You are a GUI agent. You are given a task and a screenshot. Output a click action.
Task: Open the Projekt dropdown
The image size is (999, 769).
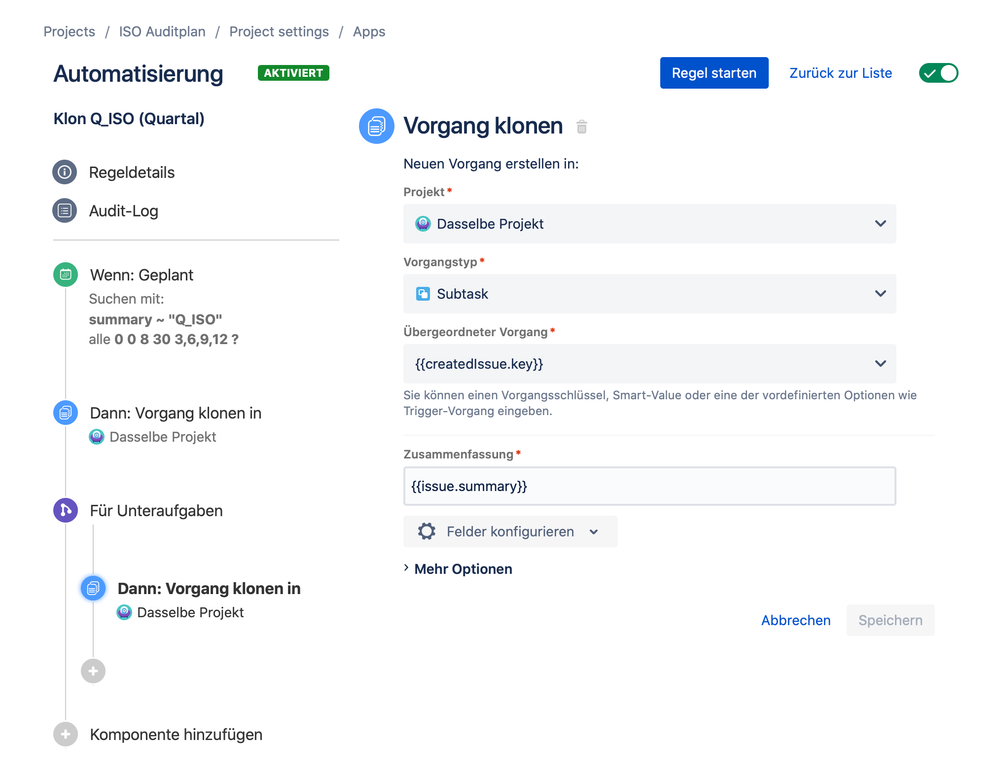click(x=649, y=224)
